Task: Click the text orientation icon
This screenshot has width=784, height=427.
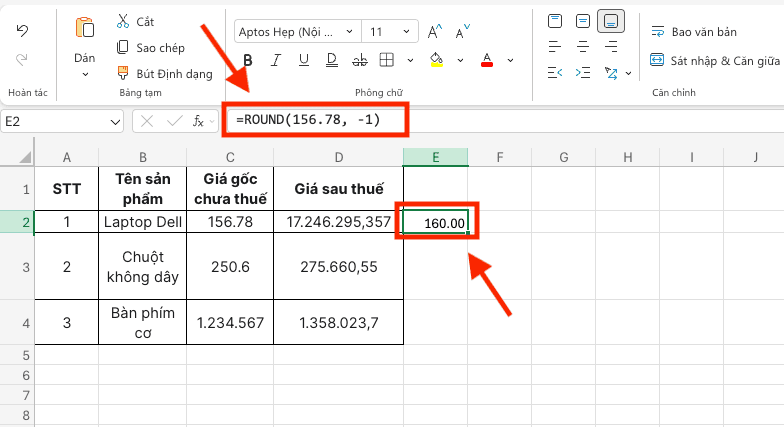Action: 611,73
